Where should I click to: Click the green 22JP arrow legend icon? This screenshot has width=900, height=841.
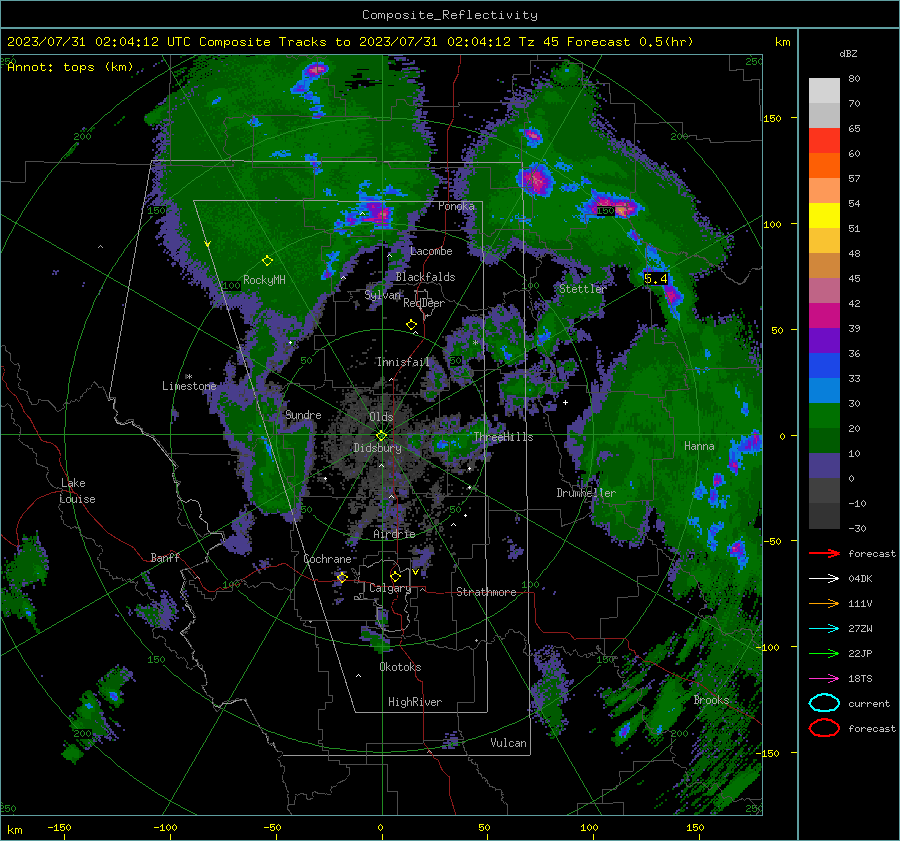tap(824, 653)
